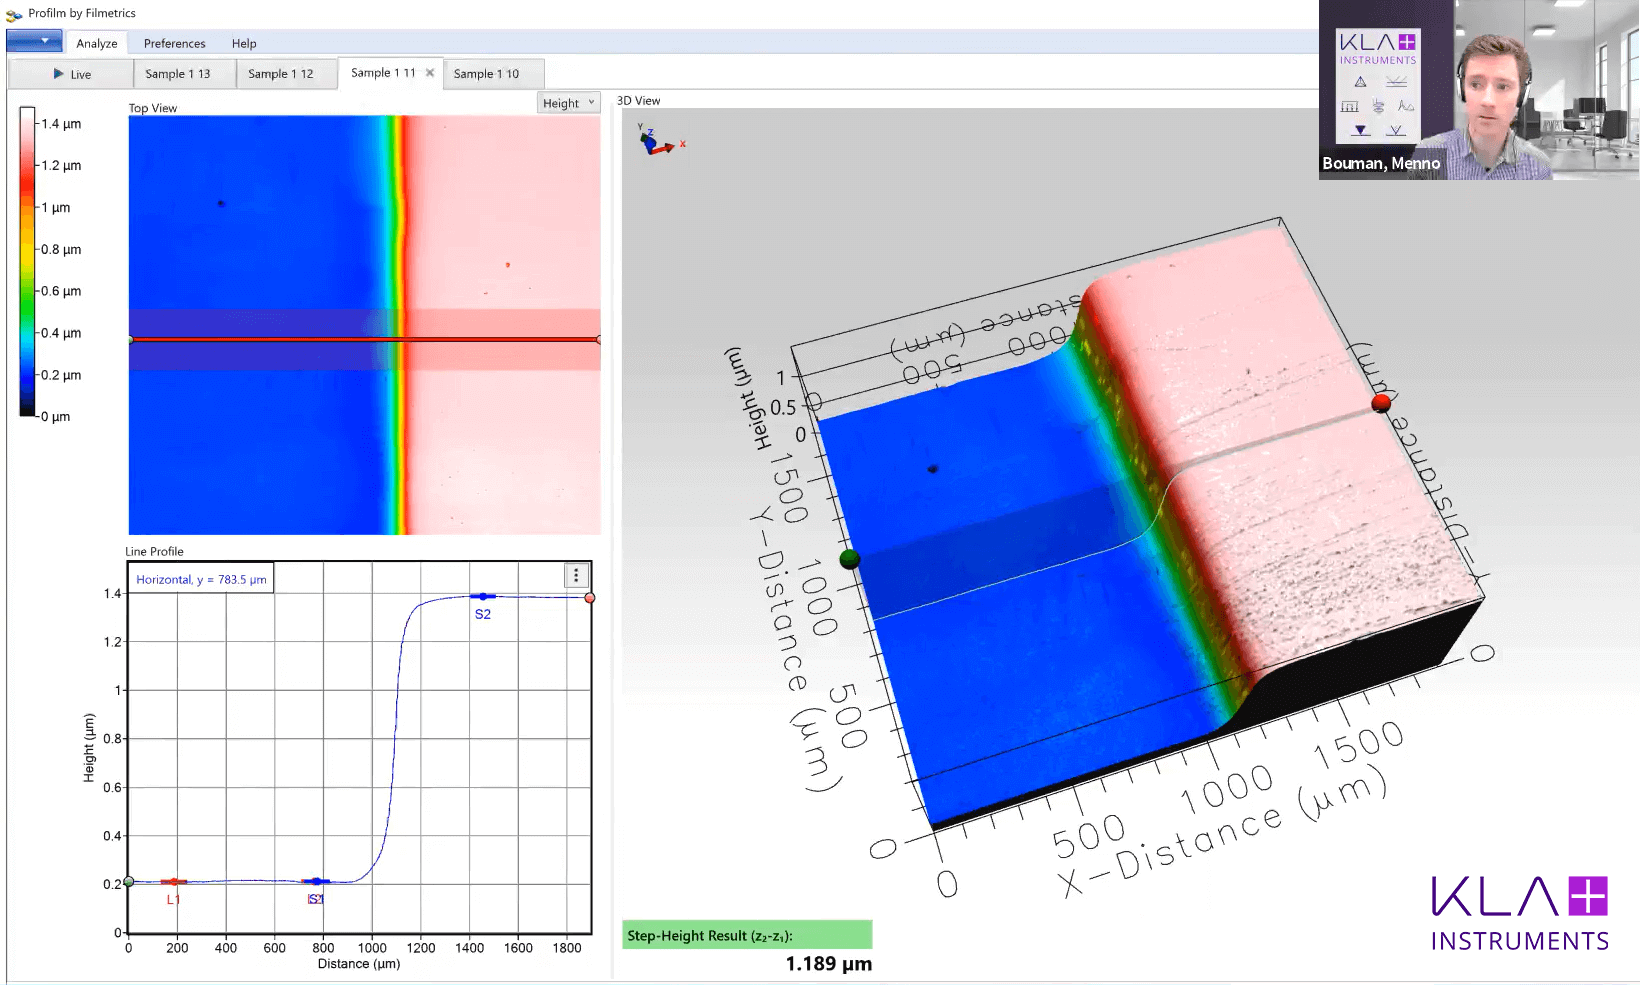Open the Line Profile three-dot options menu

point(576,575)
